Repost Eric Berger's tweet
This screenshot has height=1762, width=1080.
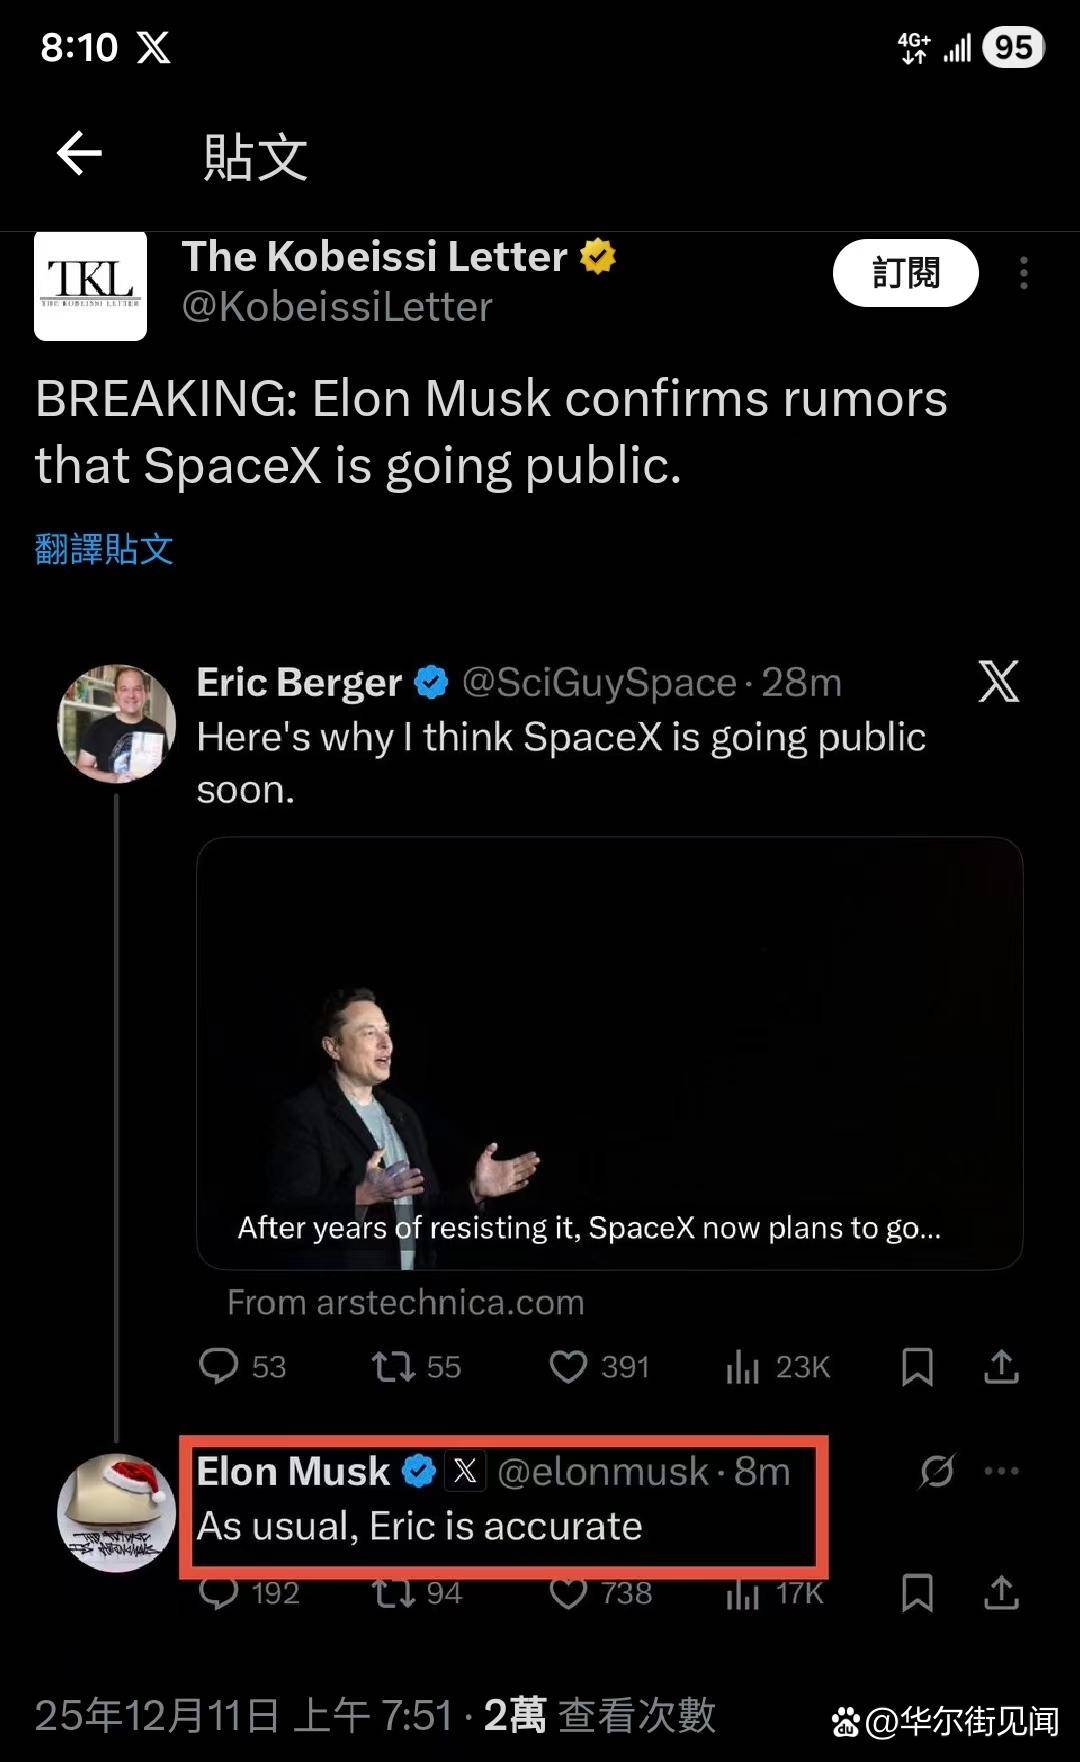(393, 1366)
